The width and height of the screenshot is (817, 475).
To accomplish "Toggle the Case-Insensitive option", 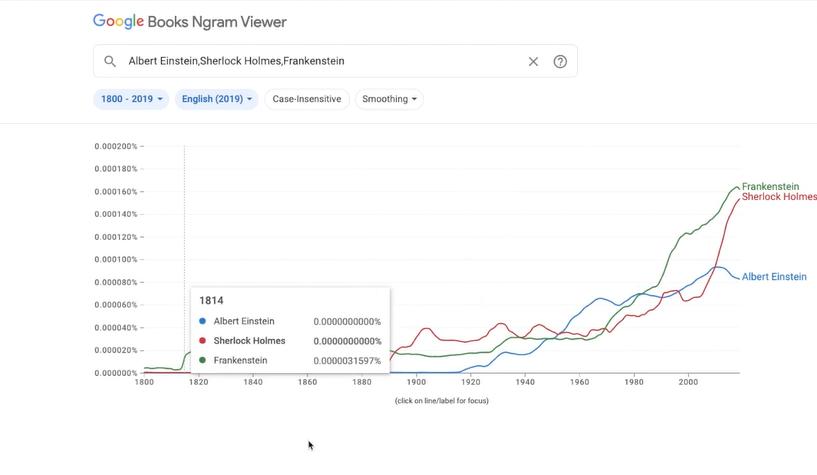I will pos(307,99).
